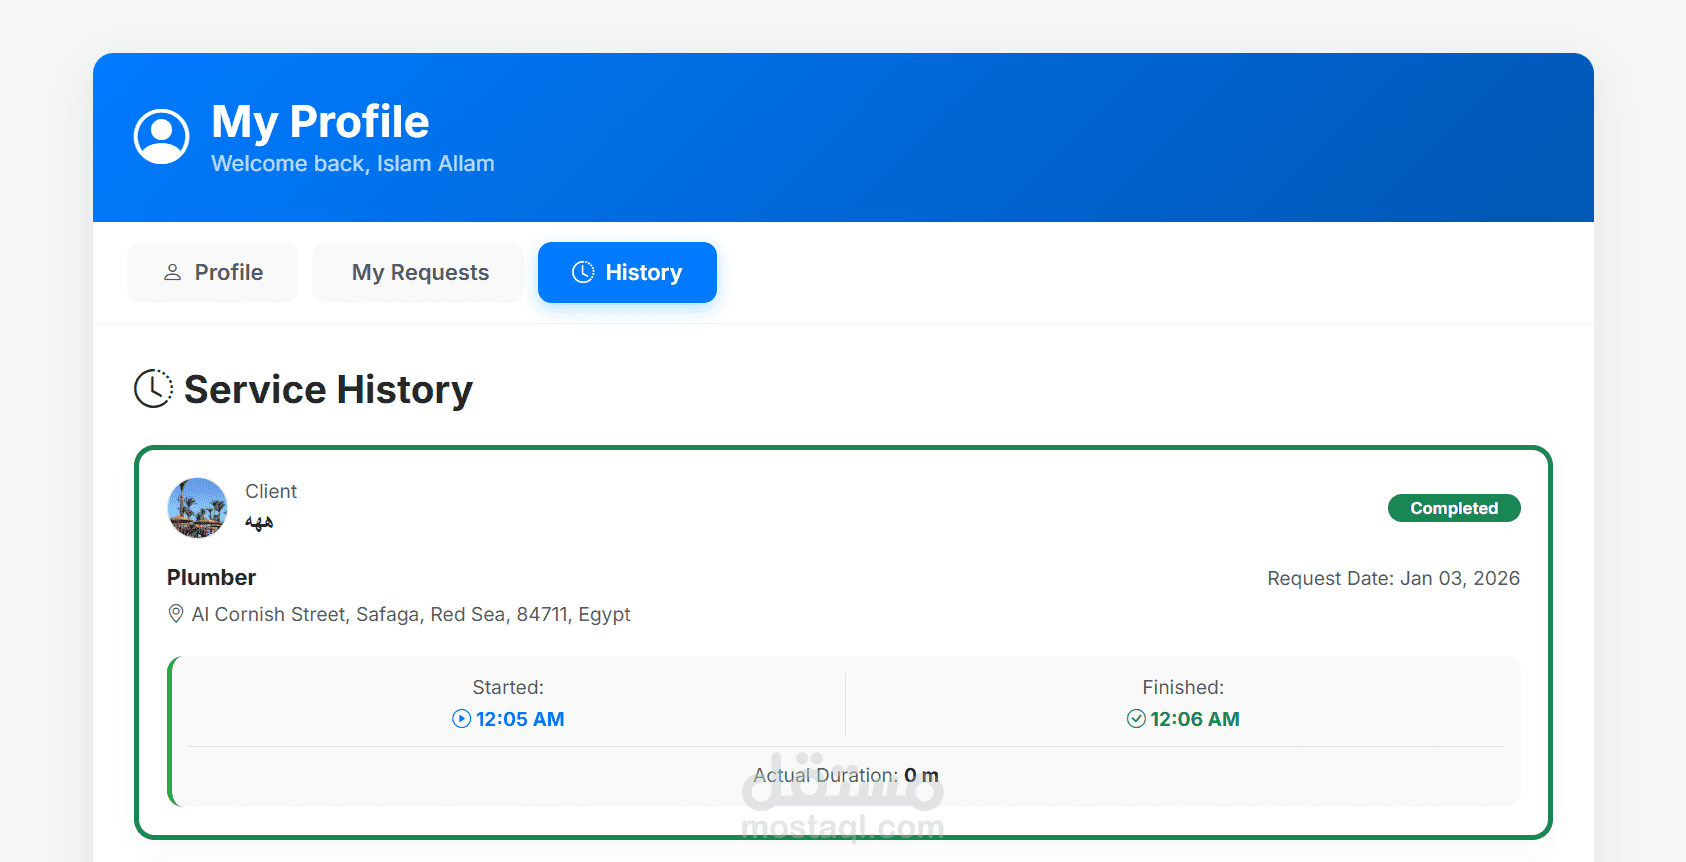Click the Actual Duration: 0 m text
The height and width of the screenshot is (862, 1686).
pos(846,775)
